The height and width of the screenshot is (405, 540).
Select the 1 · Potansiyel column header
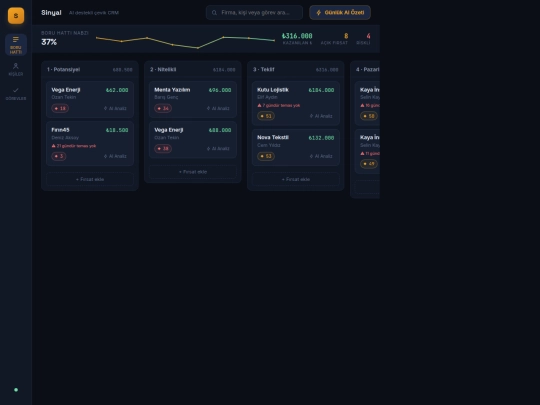pyautogui.click(x=90, y=70)
